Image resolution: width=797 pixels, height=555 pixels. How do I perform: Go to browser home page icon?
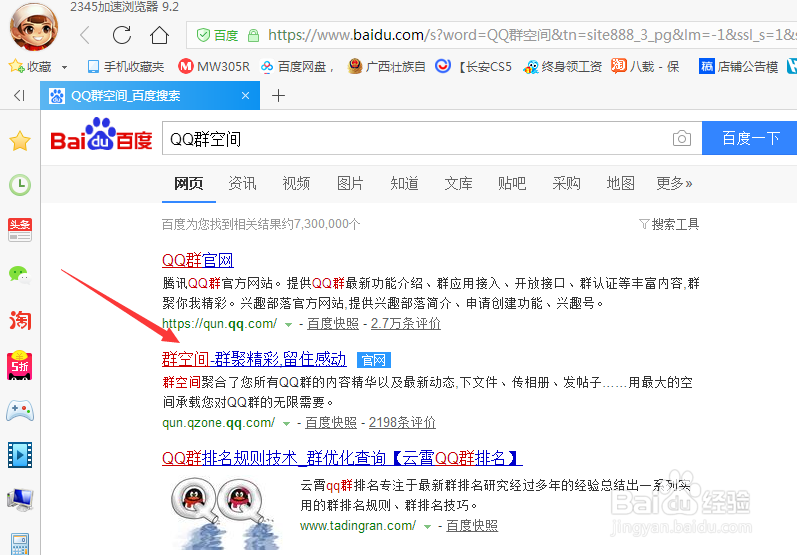coord(159,35)
